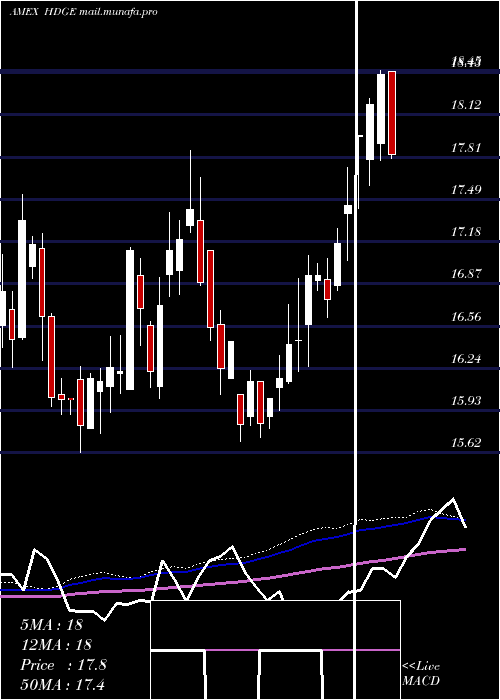Click the 16.24 price axis label
The image size is (500, 700).
click(x=466, y=358)
